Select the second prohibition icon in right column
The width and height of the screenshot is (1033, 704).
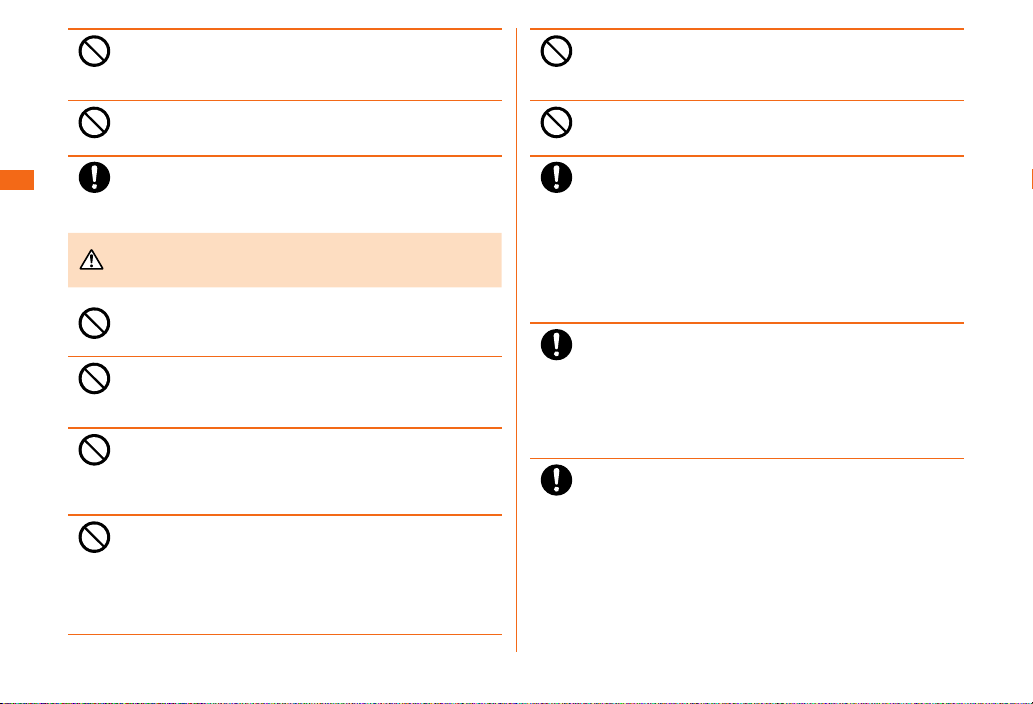pyautogui.click(x=556, y=122)
